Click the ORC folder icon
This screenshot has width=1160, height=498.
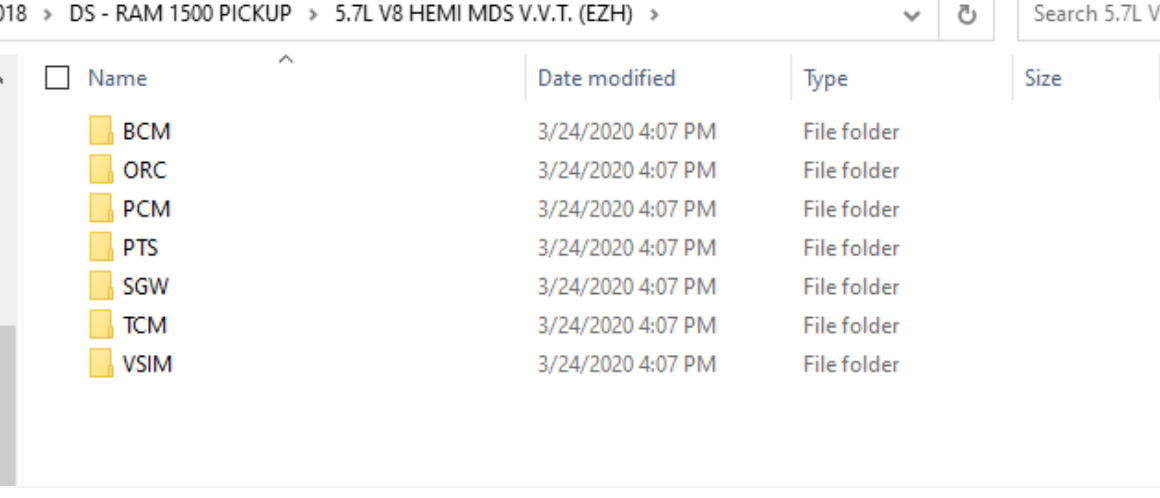coord(100,171)
